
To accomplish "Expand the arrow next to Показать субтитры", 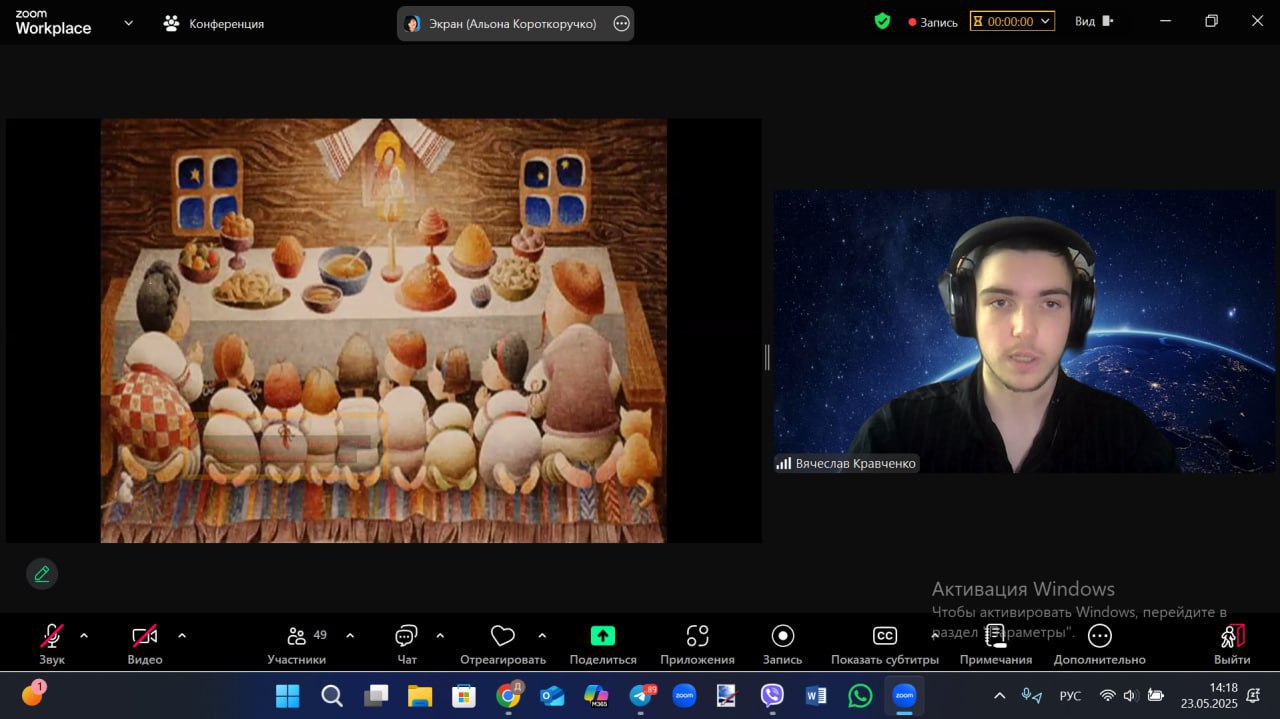I will (935, 635).
